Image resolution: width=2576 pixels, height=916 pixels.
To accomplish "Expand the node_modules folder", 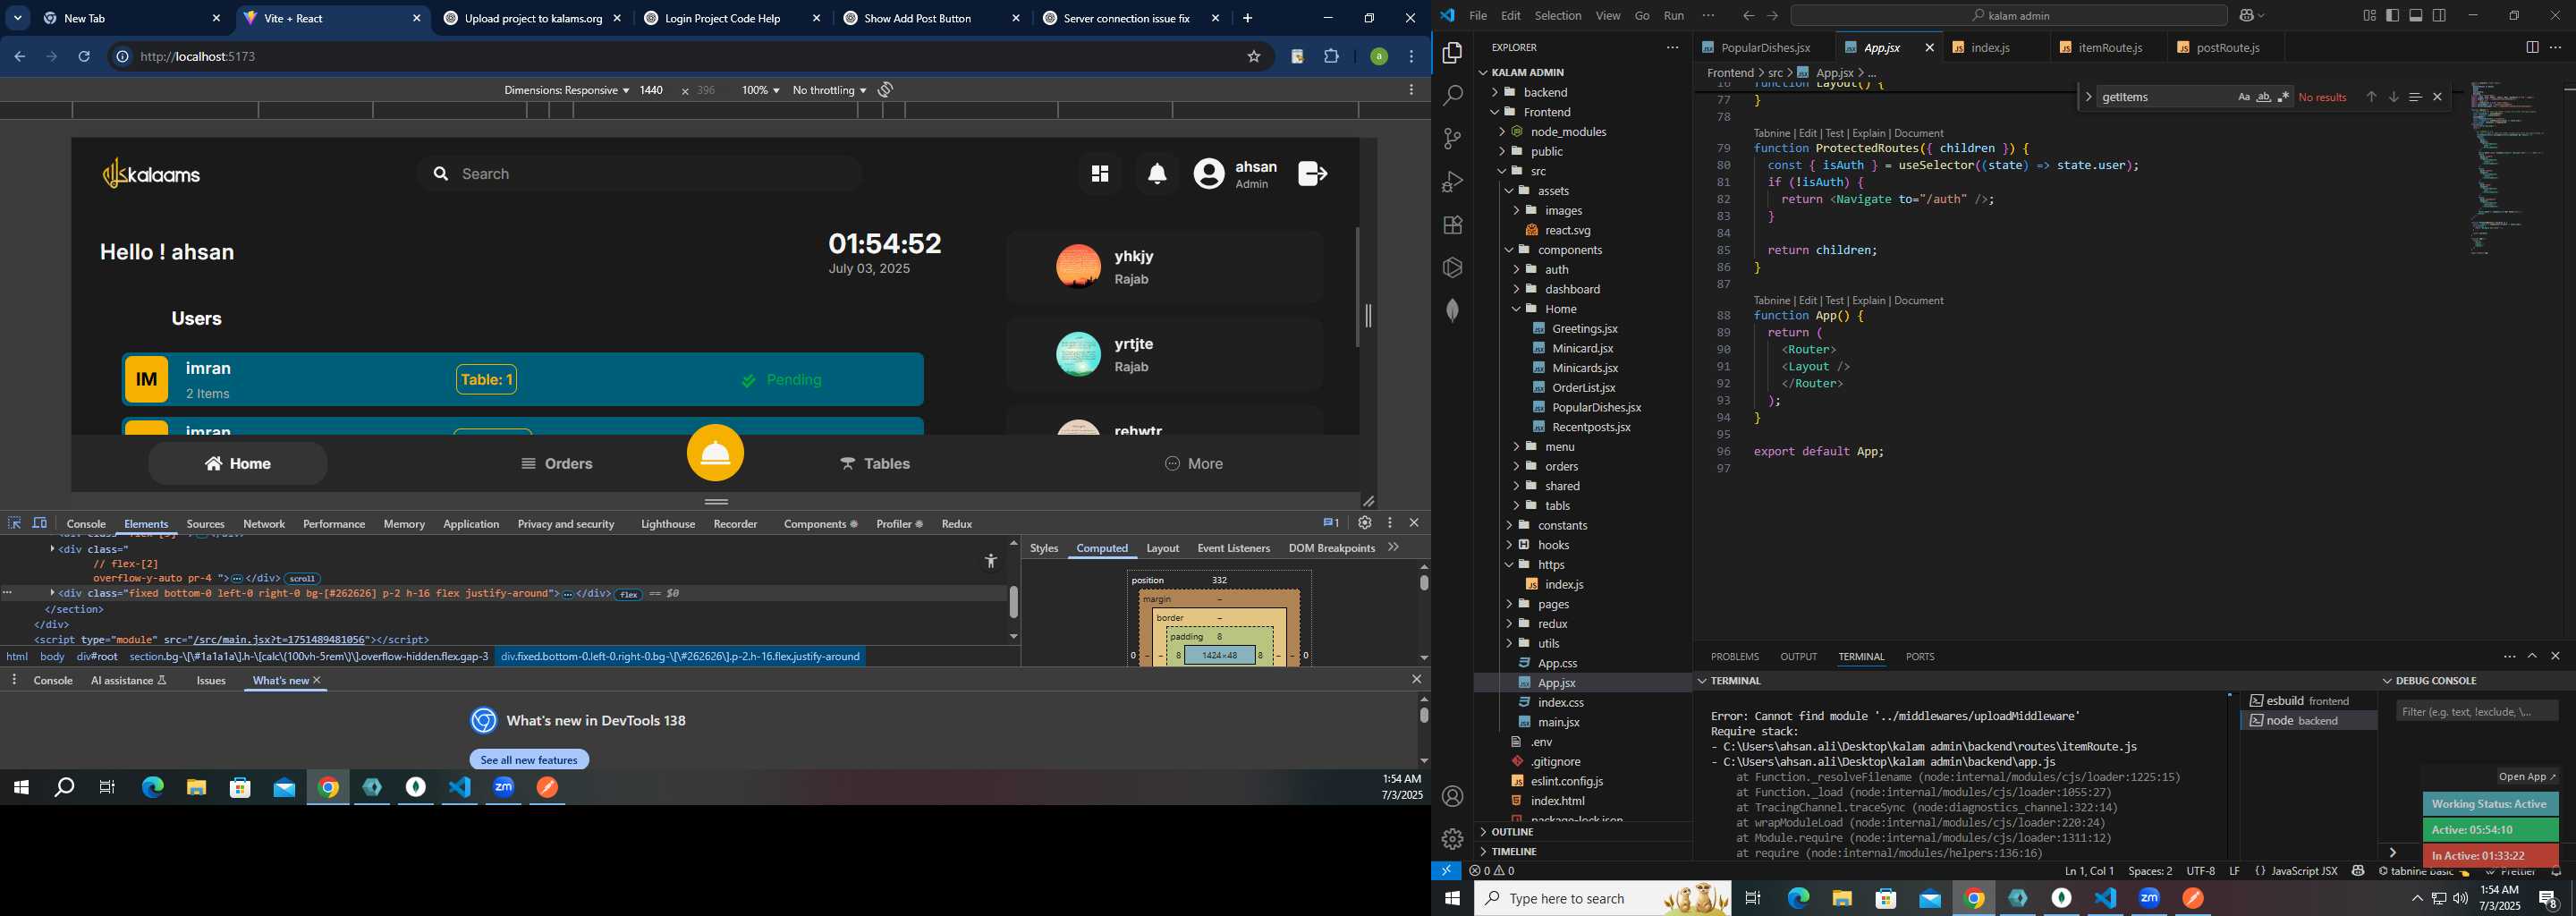I will tap(1568, 132).
